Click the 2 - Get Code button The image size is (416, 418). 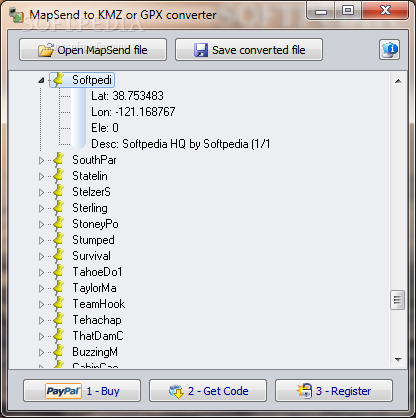pyautogui.click(x=208, y=391)
